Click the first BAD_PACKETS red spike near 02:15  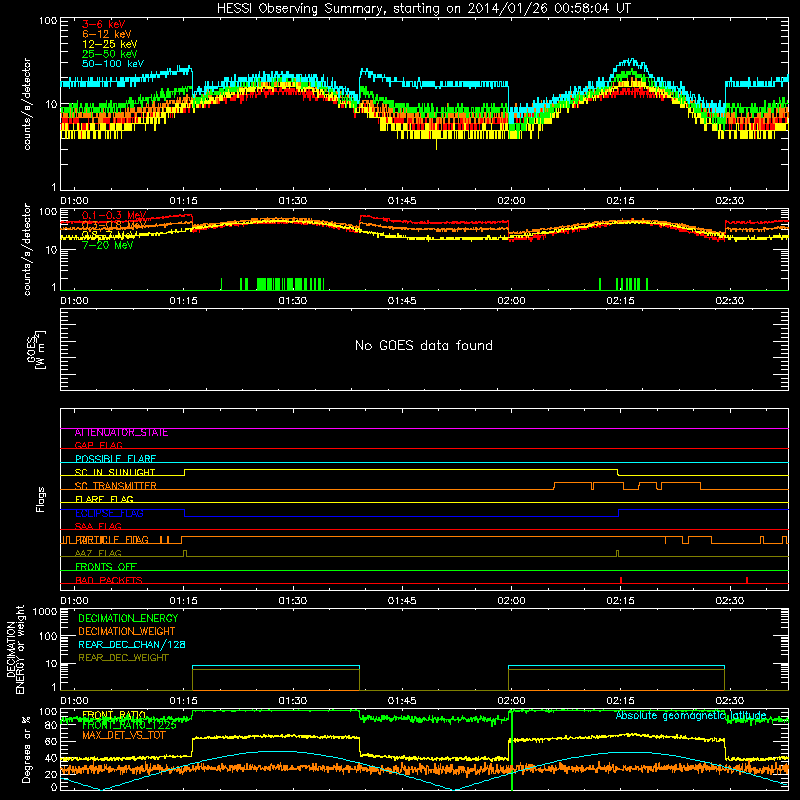621,580
